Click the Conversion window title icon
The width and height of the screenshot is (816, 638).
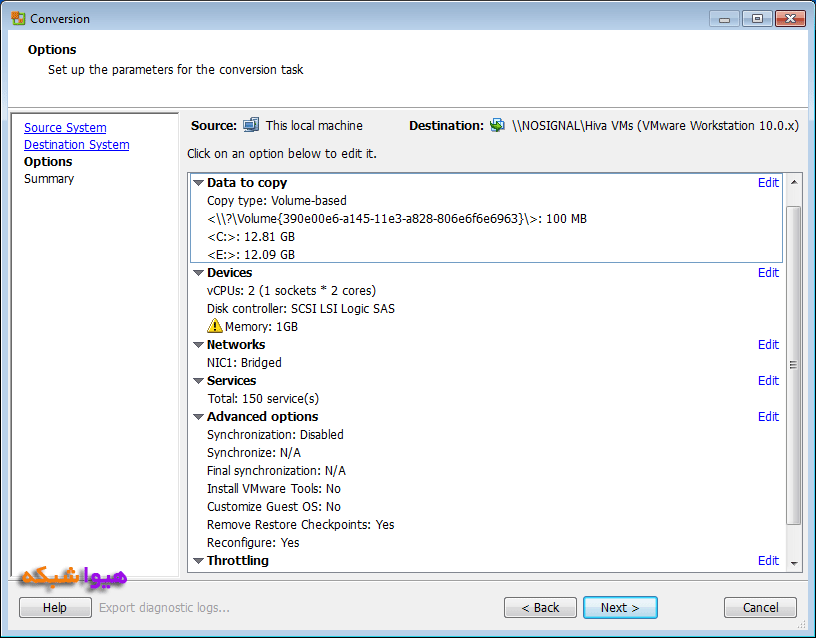click(18, 19)
